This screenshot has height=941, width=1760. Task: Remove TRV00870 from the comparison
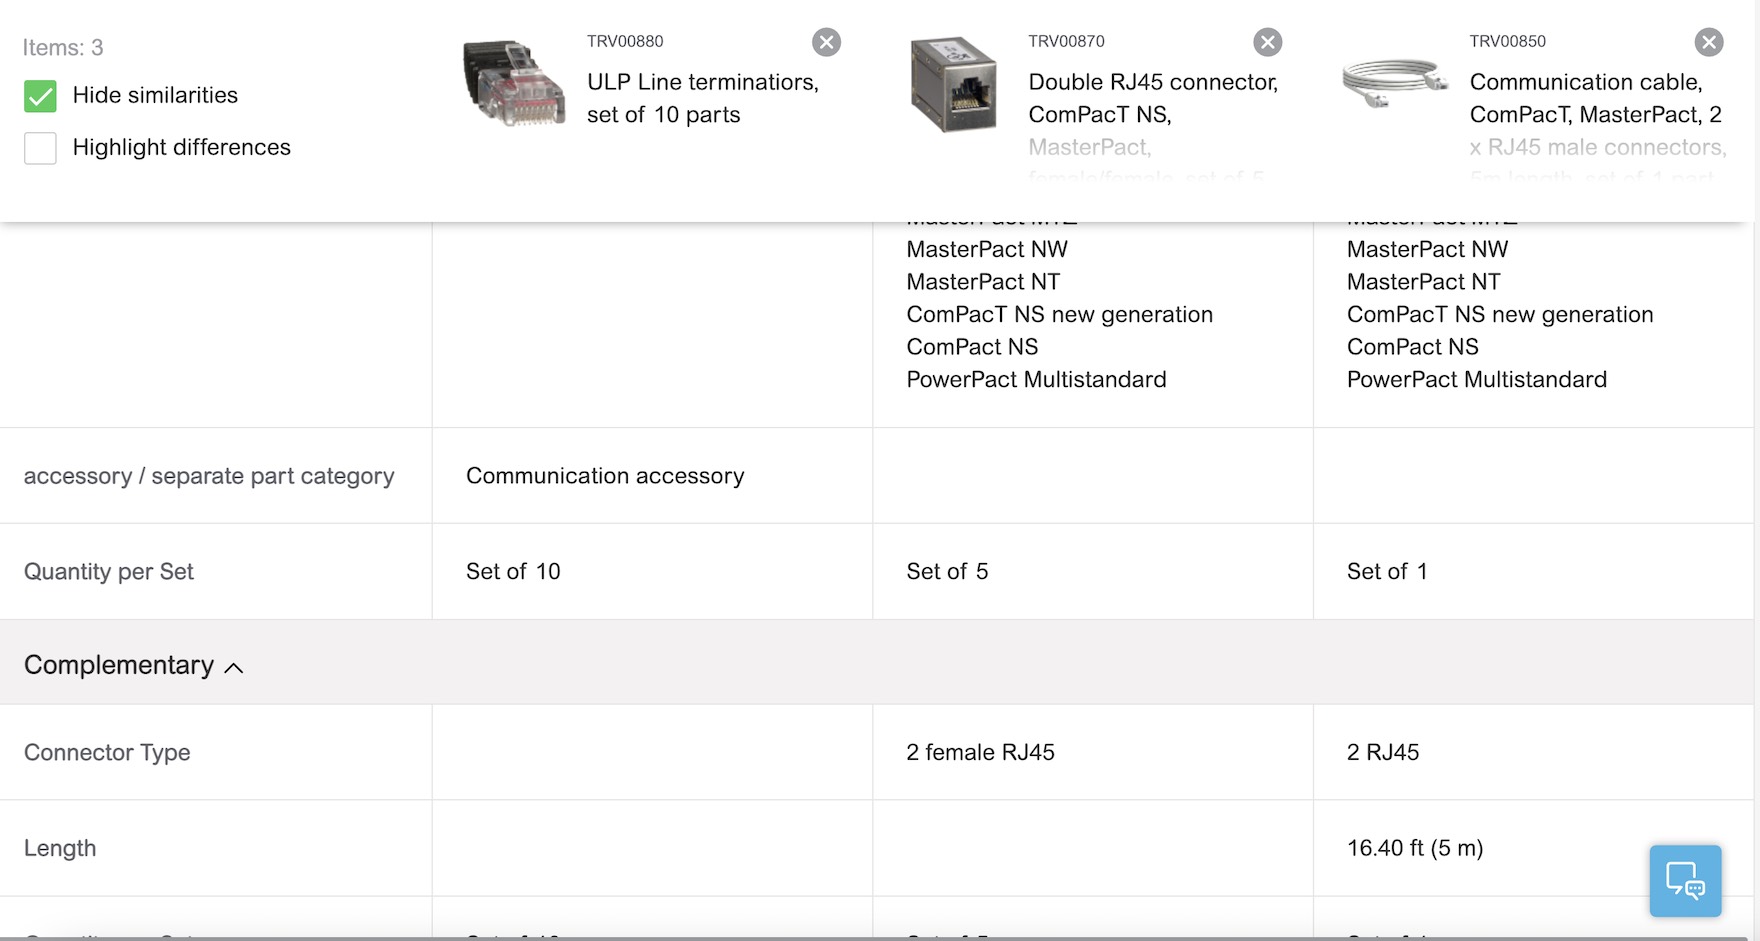click(x=1267, y=42)
